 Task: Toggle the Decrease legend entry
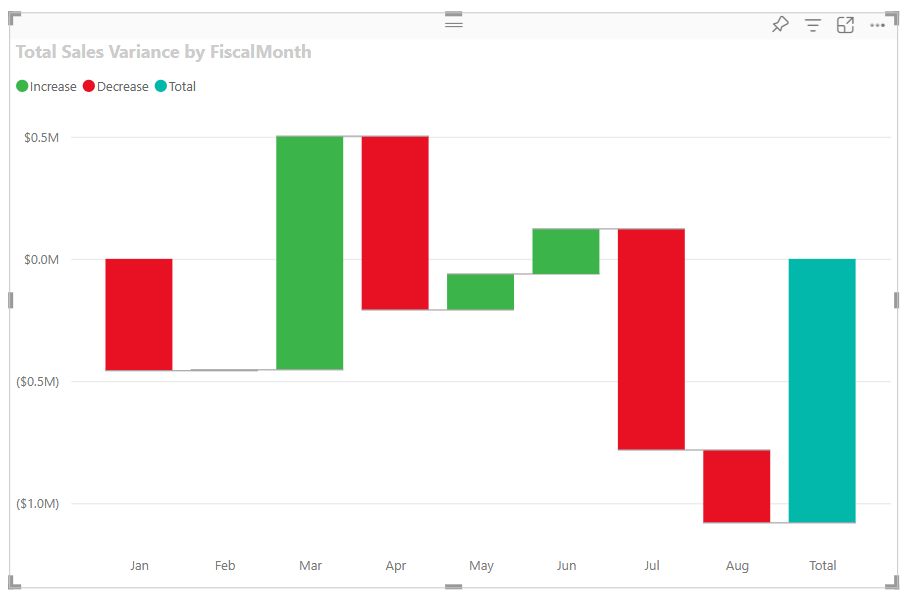[115, 86]
